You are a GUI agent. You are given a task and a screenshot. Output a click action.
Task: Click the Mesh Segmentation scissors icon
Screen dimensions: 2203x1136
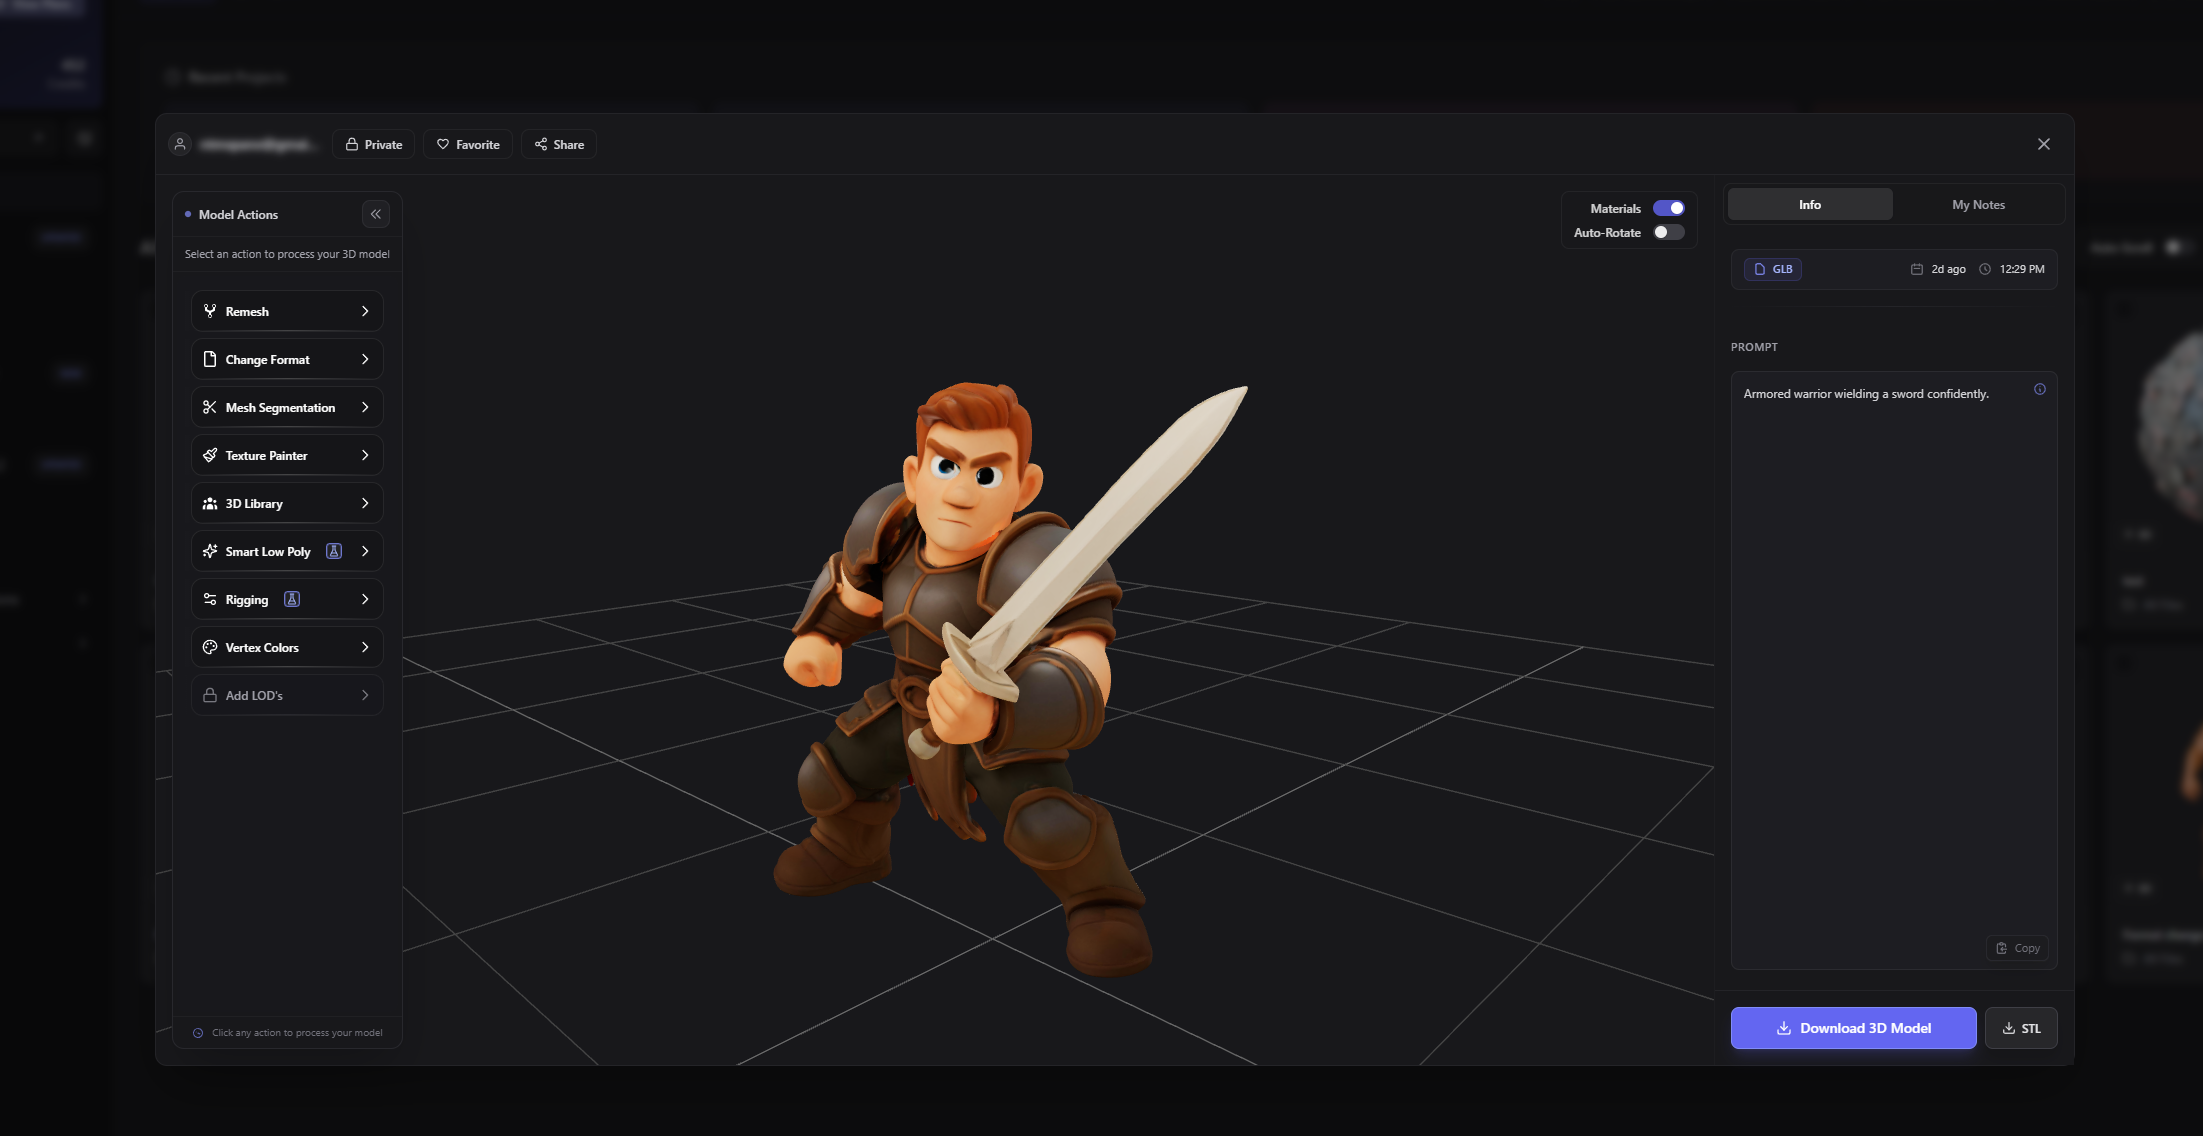coord(210,407)
